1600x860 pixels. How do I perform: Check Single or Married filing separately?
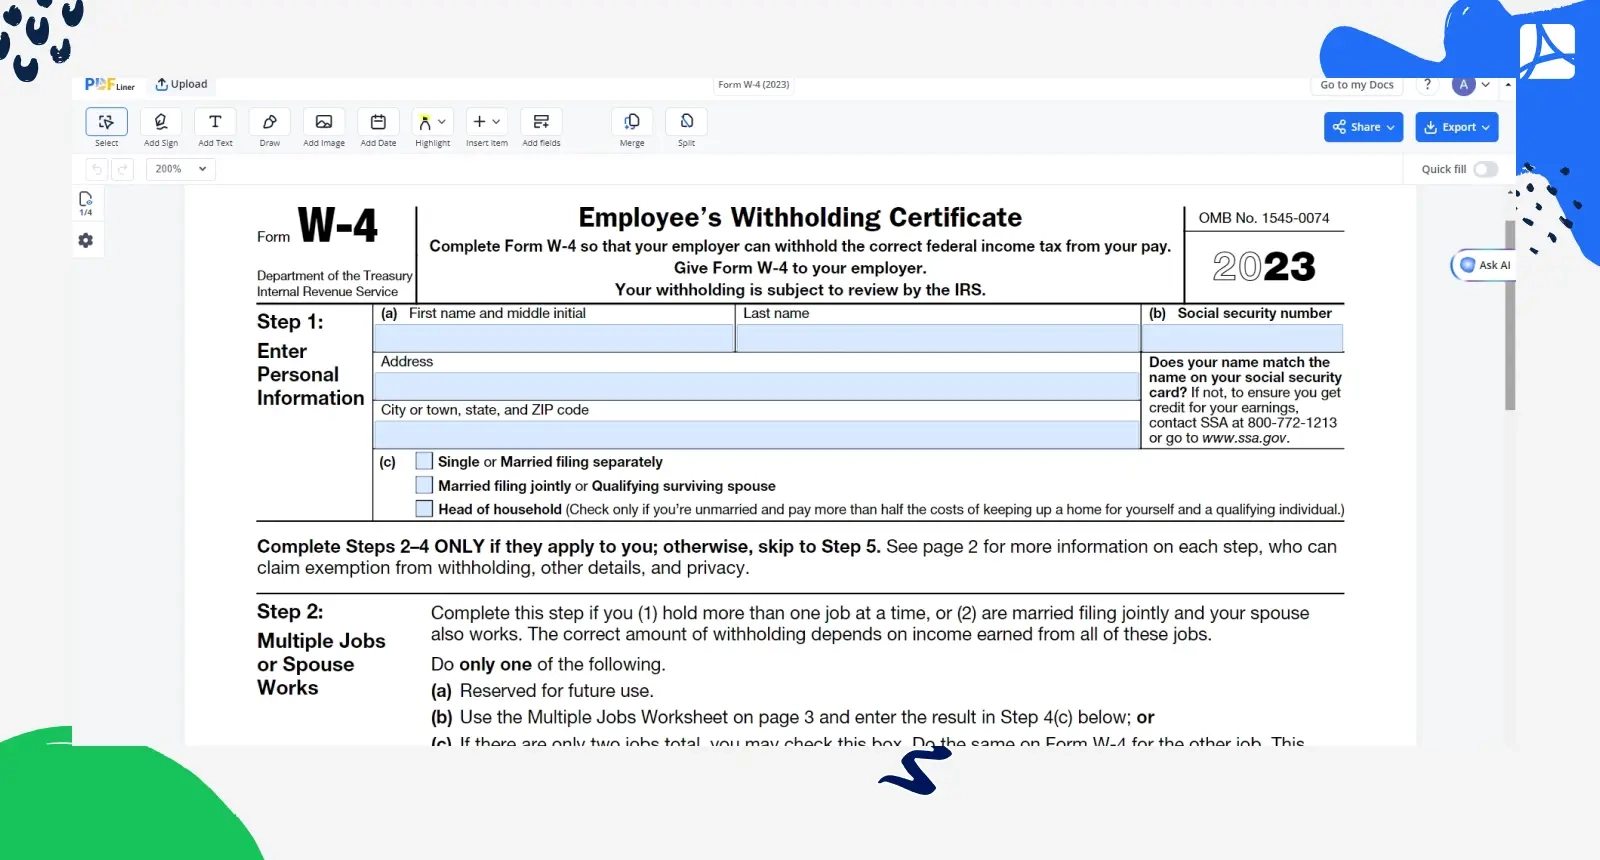[x=424, y=461]
